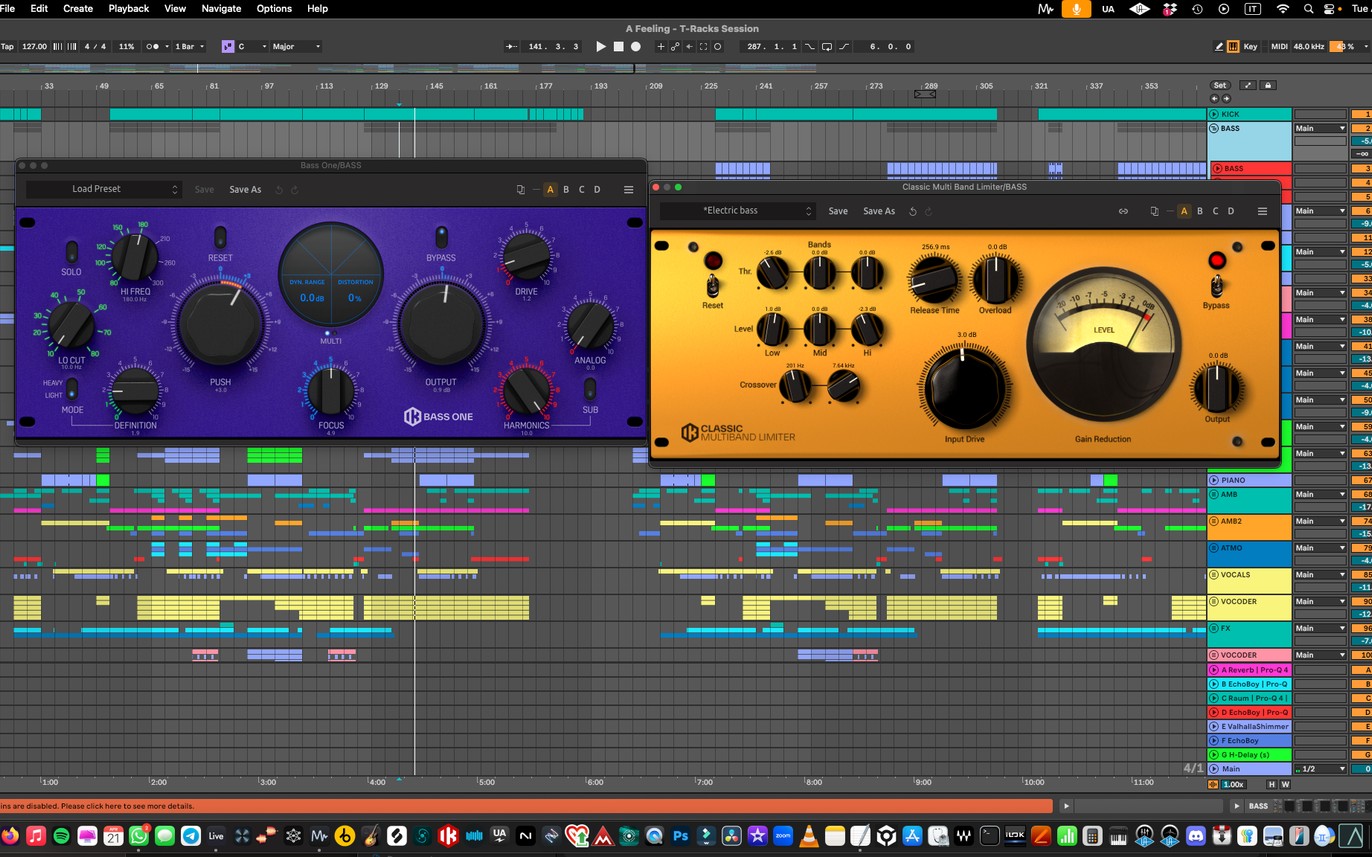Enable Draw Mode pencil icon
1372x857 pixels.
1219,47
